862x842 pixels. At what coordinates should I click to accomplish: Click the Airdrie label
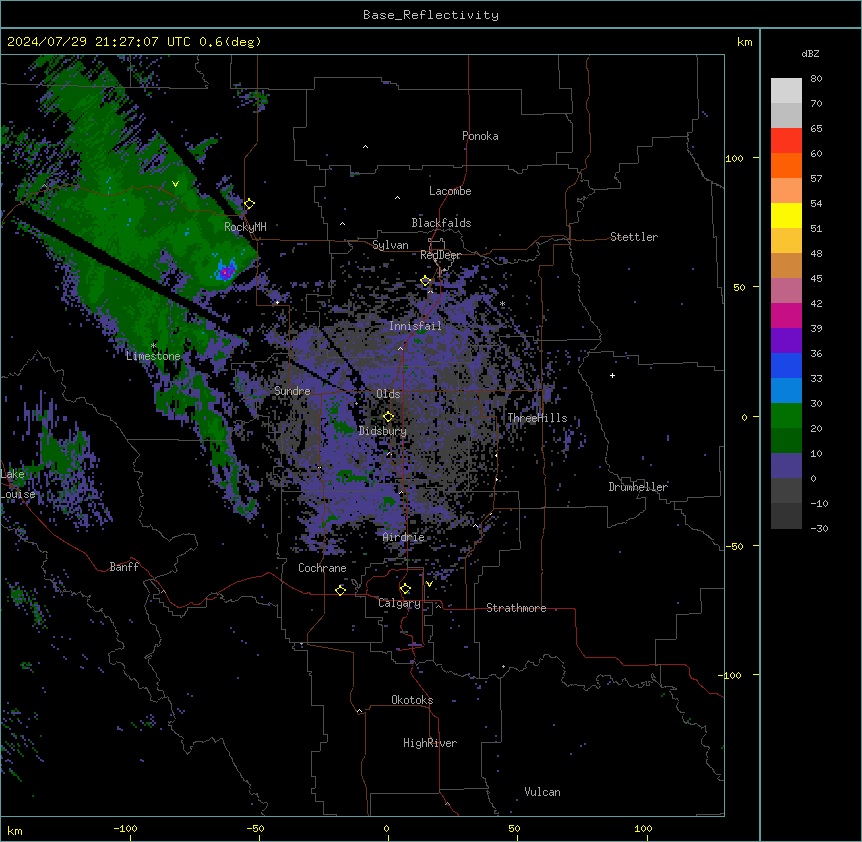point(404,537)
